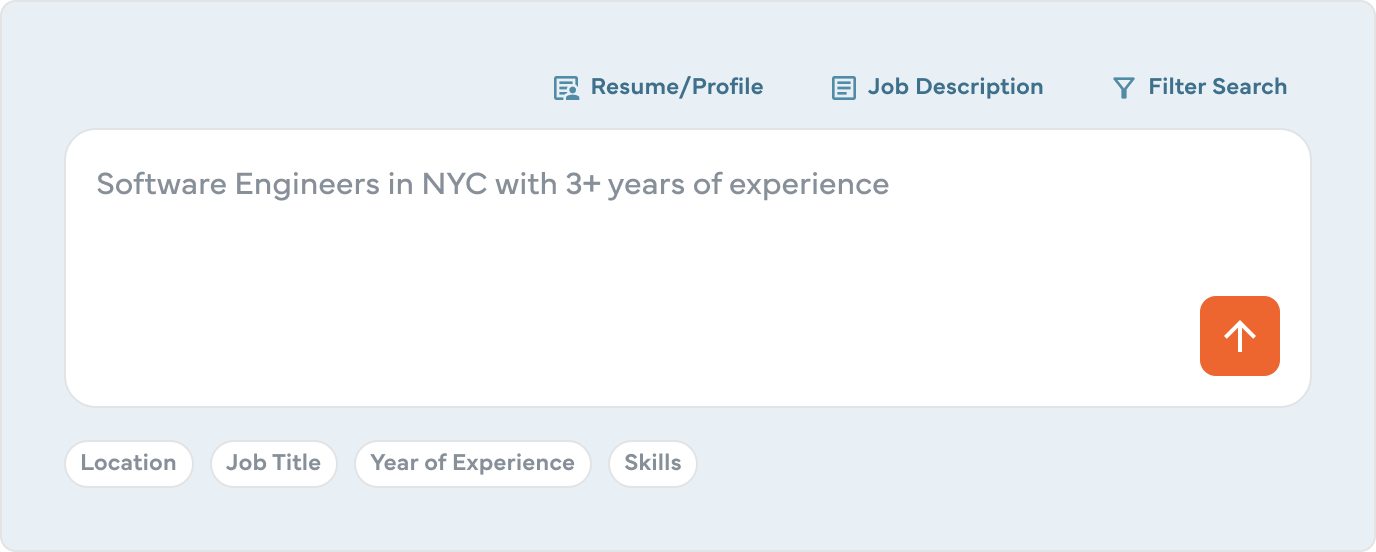Select the Year of Experience chip
Screen dimensions: 1376x552
pos(472,463)
